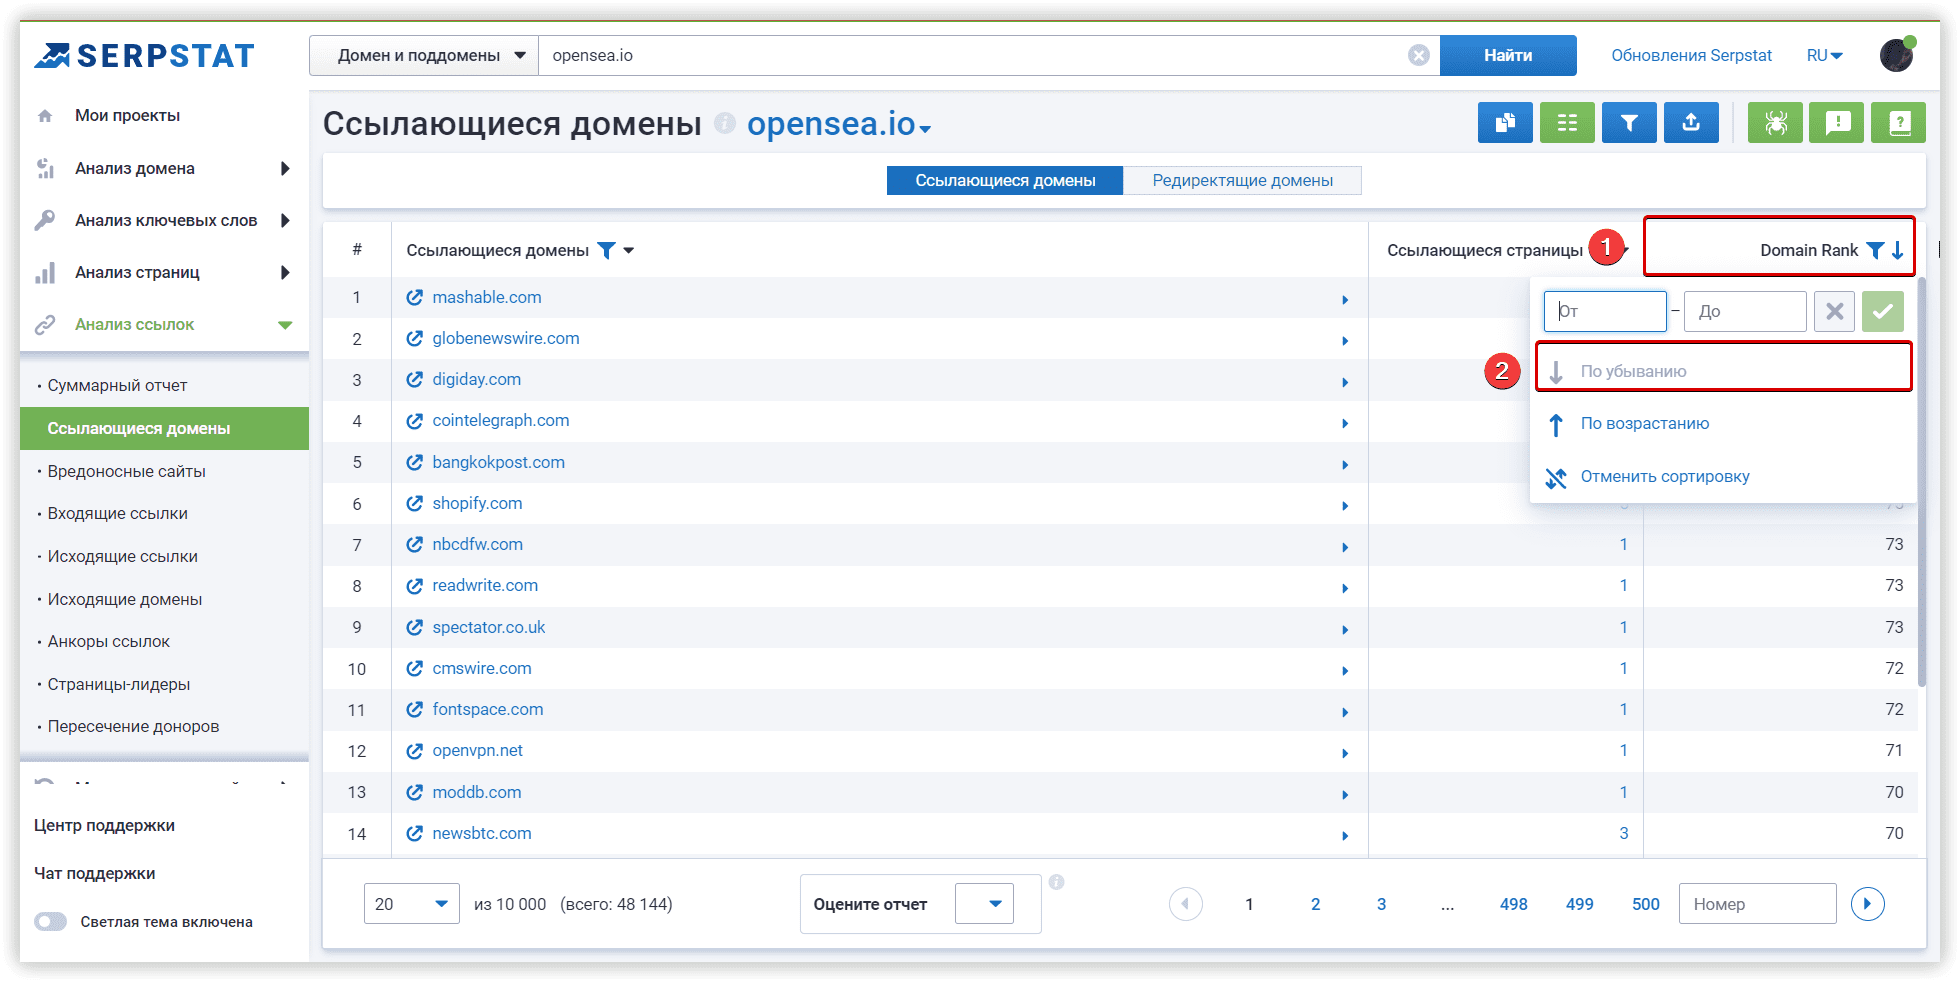This screenshot has width=1960, height=982.
Task: Go to page 500 in pagination
Action: tap(1645, 904)
